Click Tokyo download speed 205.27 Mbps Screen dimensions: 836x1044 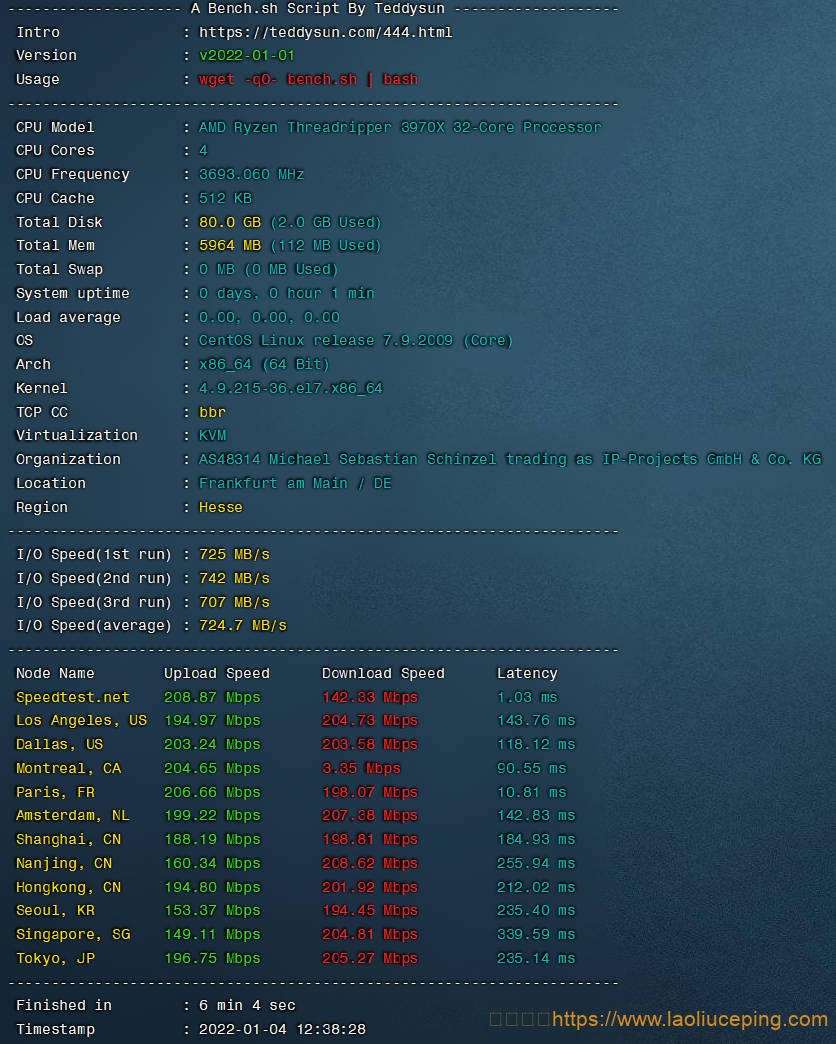[x=370, y=959]
